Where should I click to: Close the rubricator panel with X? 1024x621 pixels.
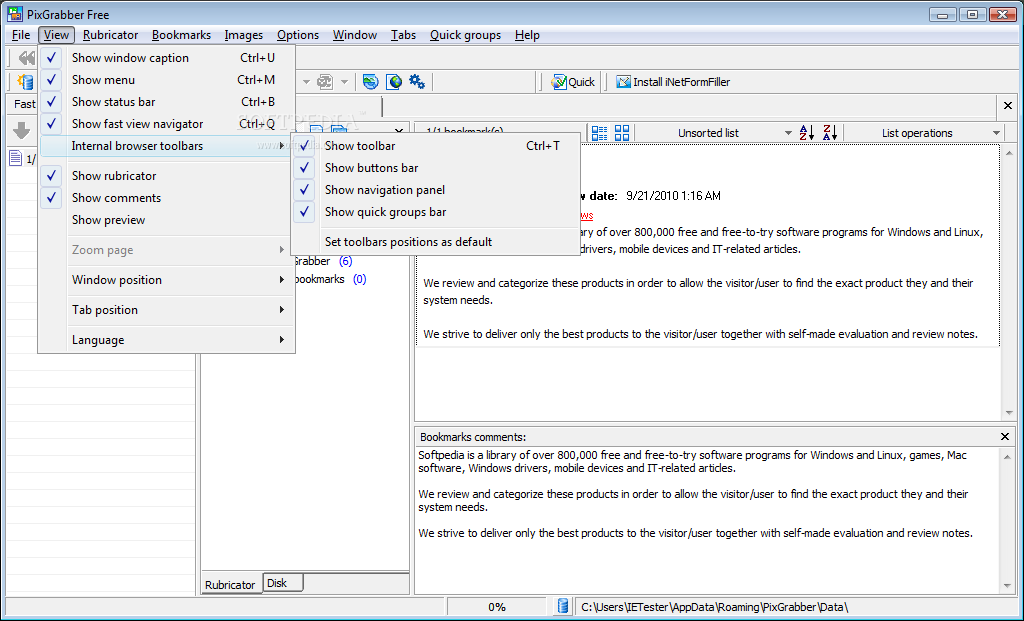[x=399, y=130]
